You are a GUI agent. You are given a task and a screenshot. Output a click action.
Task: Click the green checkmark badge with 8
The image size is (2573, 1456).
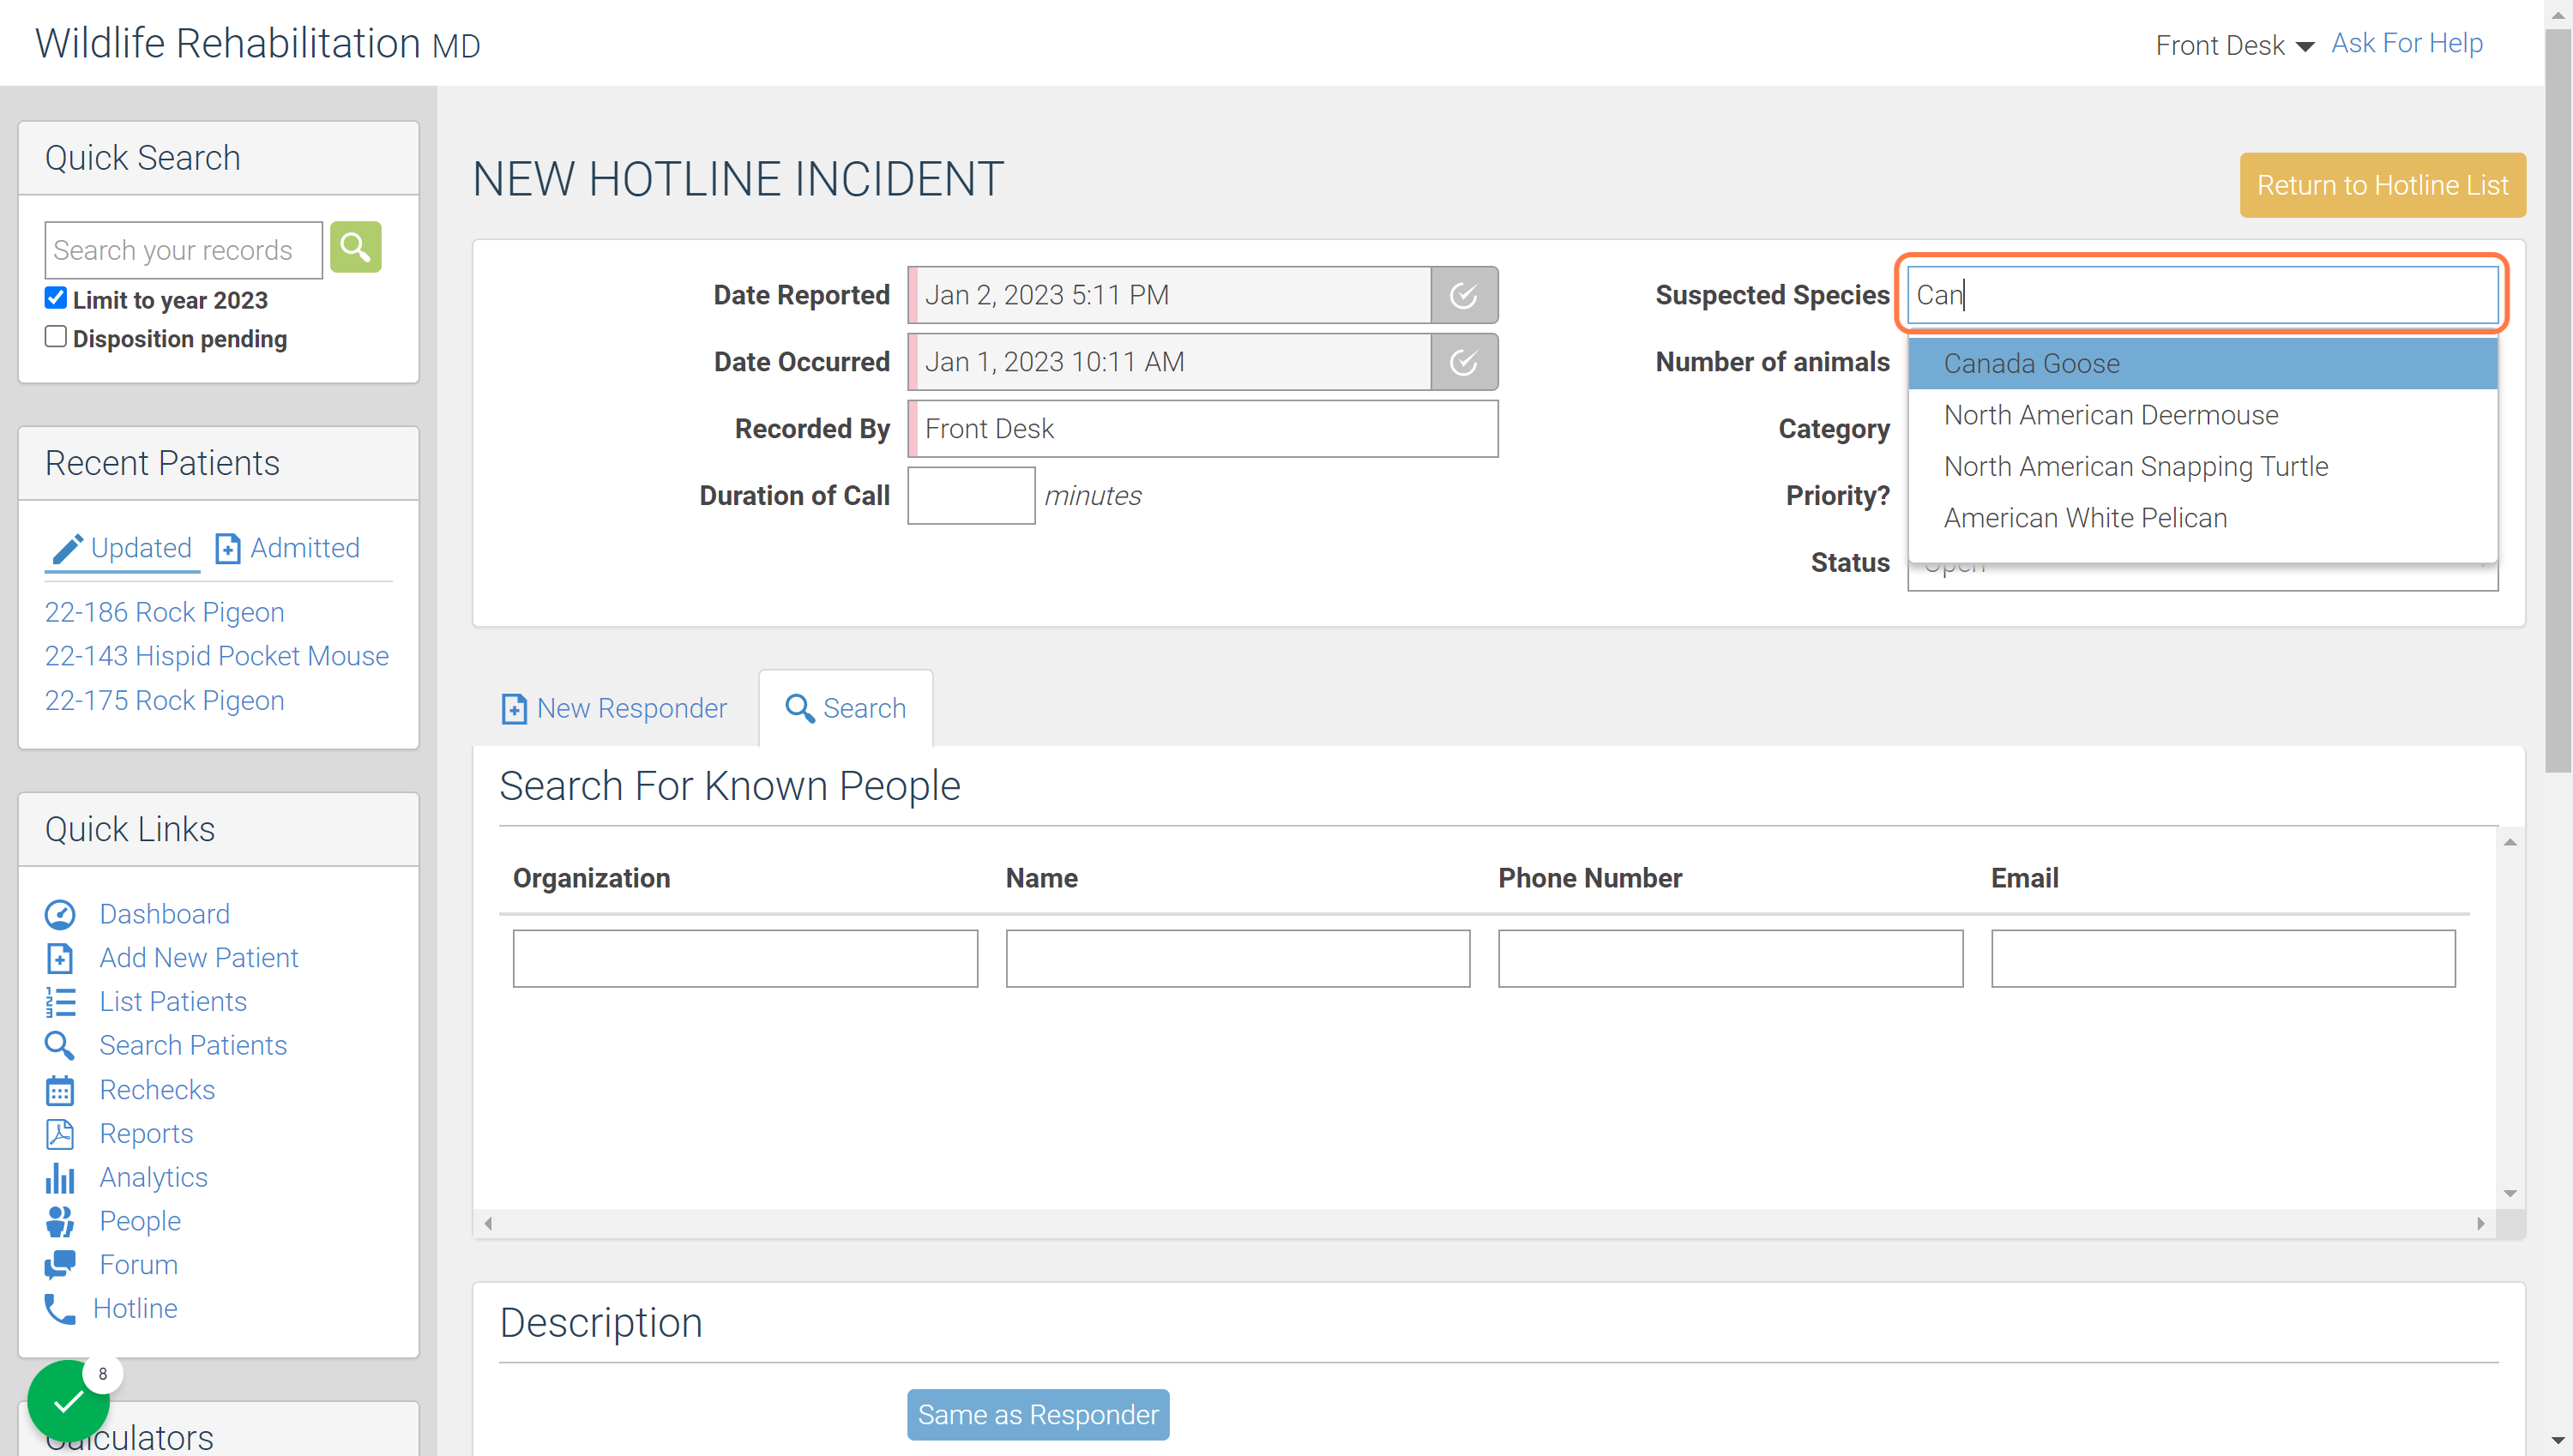[69, 1401]
